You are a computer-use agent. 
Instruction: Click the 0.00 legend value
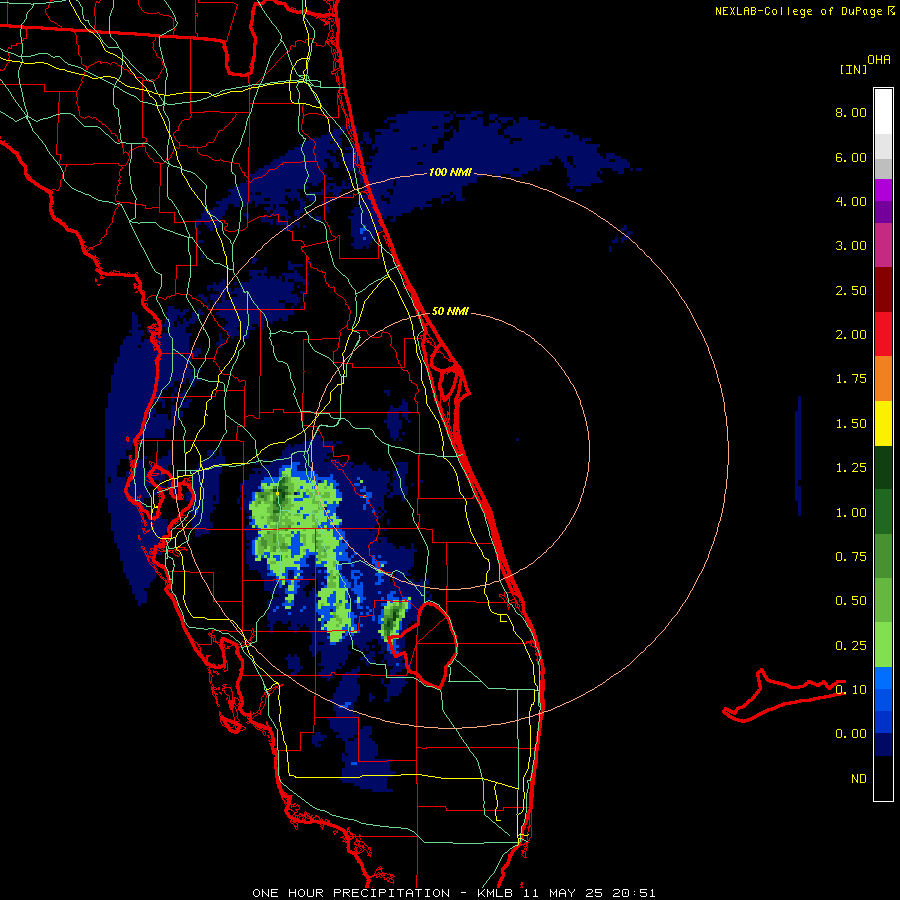coord(851,734)
